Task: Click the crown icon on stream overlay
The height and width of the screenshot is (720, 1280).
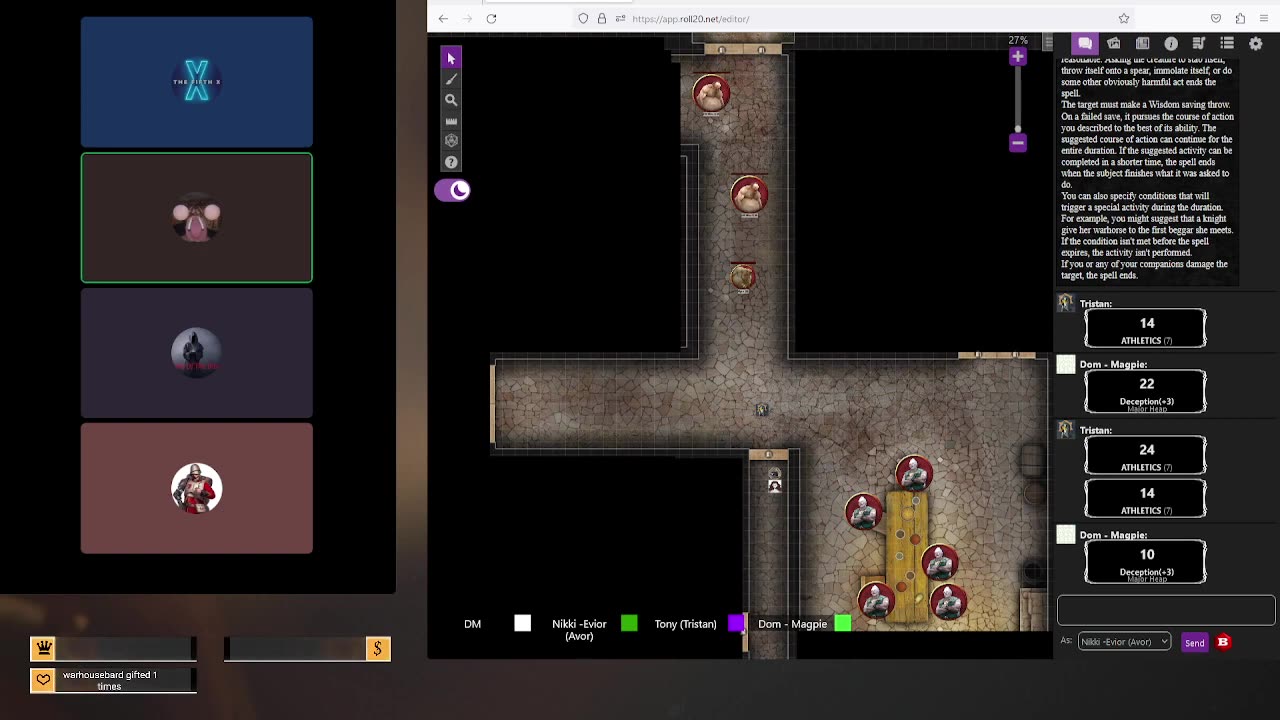Action: (43, 649)
